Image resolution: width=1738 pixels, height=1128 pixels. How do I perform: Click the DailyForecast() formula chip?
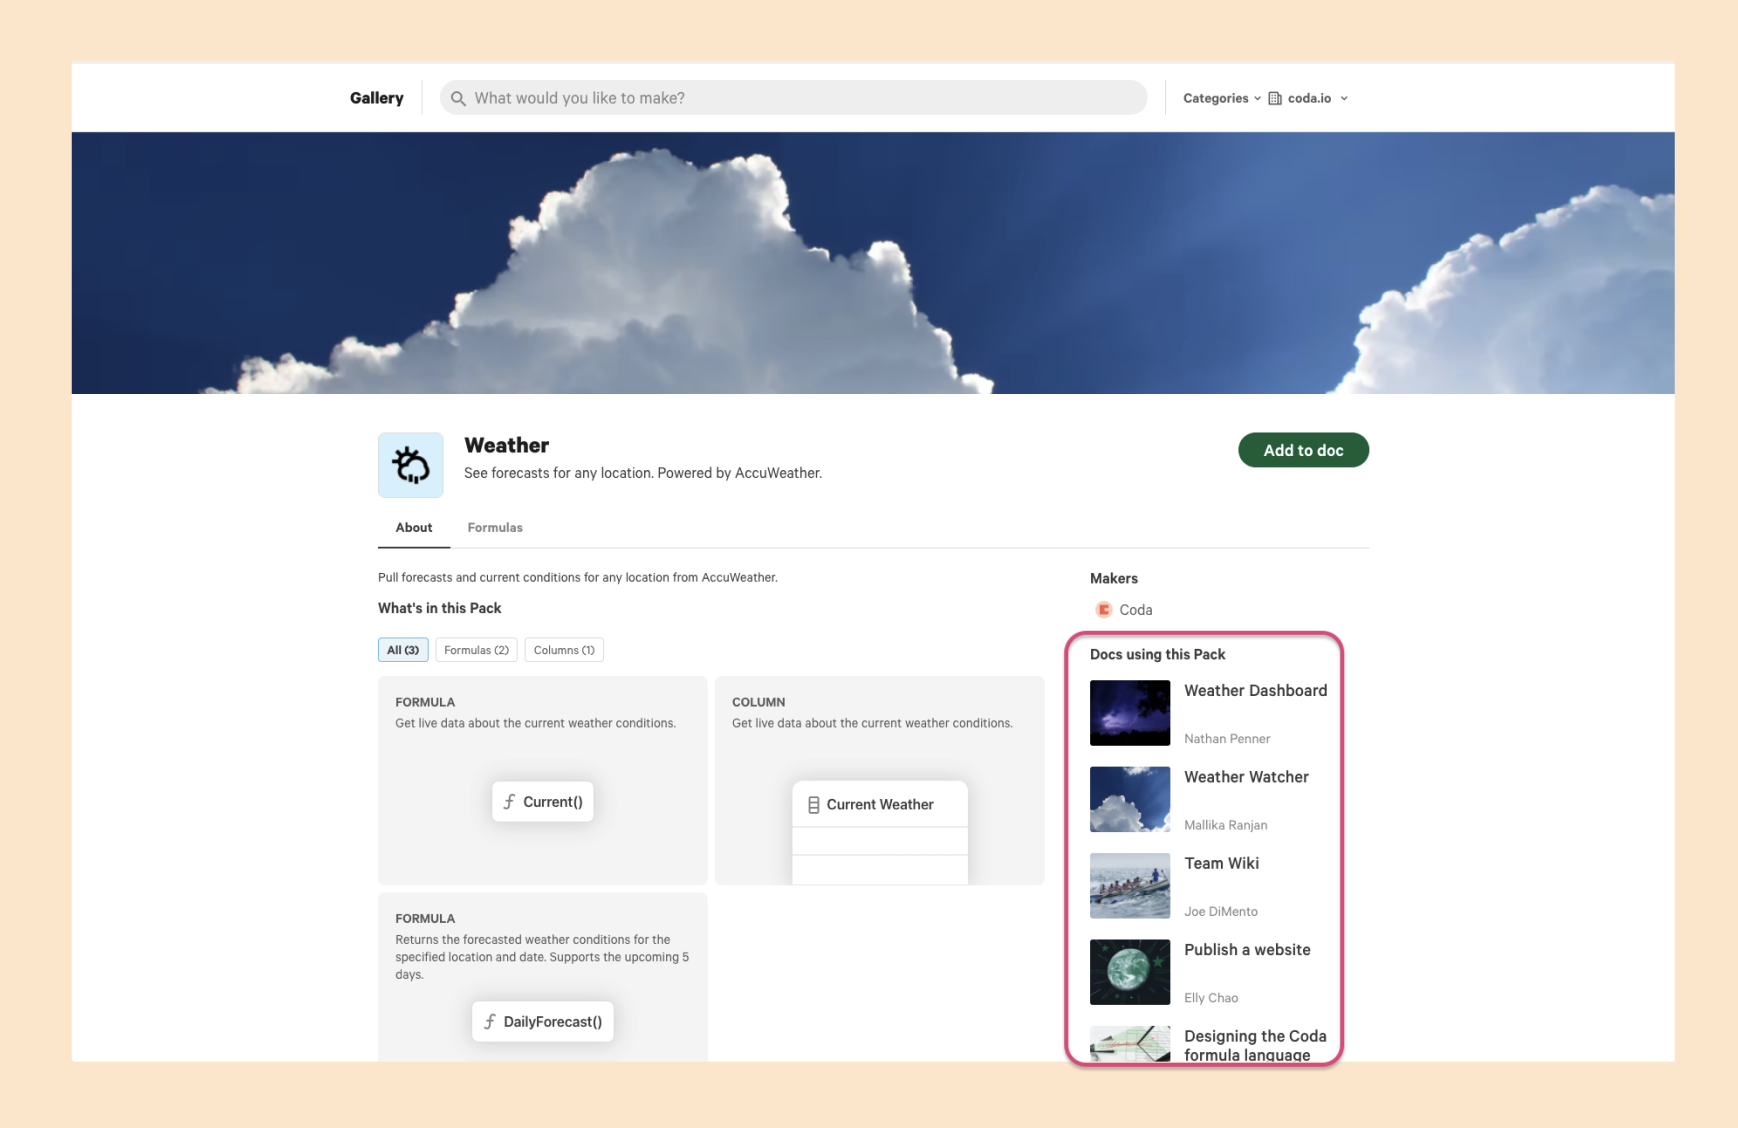(x=543, y=1022)
